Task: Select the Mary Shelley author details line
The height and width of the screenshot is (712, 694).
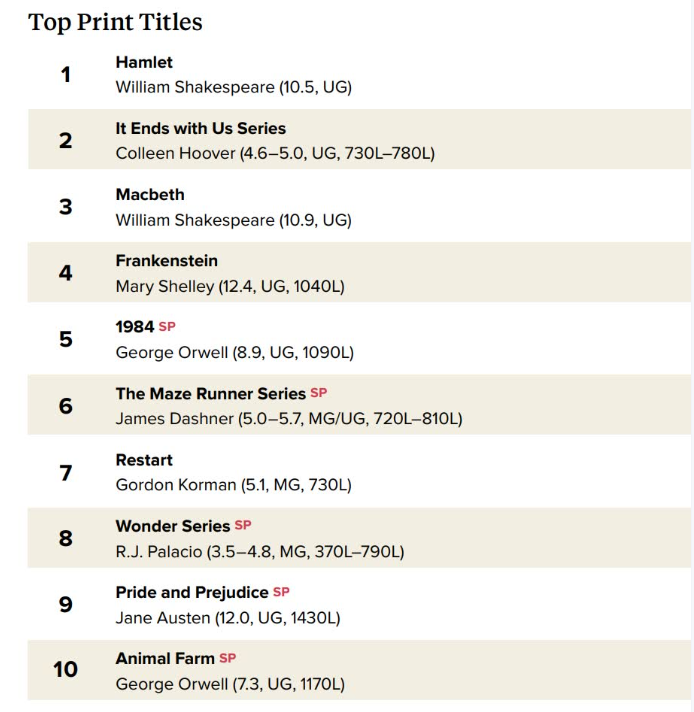Action: [230, 287]
